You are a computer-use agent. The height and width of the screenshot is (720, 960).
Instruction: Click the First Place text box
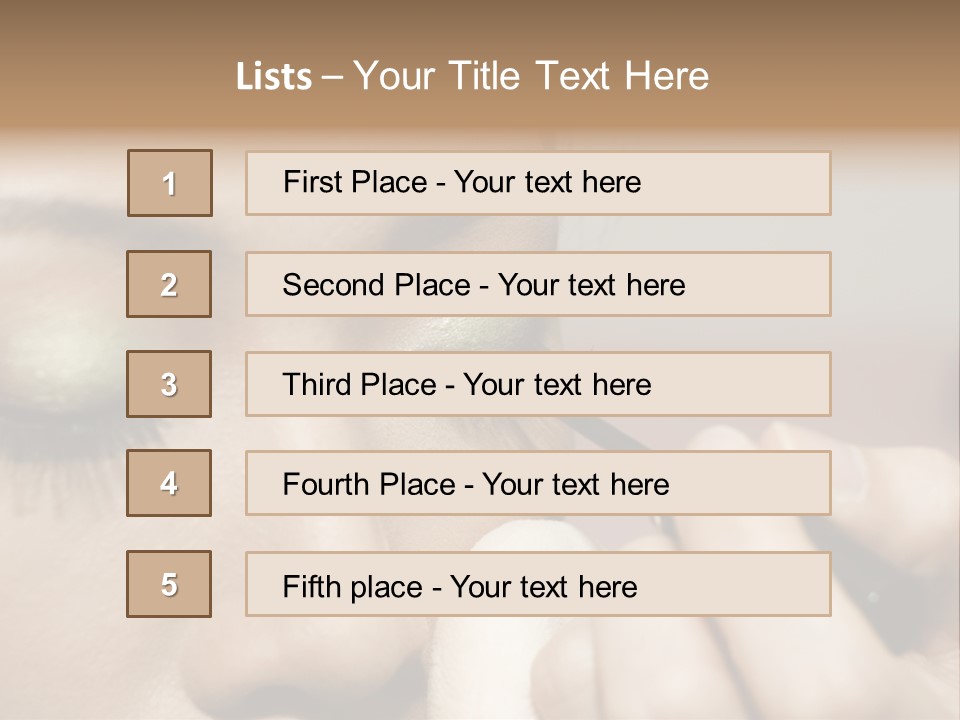[x=538, y=183]
